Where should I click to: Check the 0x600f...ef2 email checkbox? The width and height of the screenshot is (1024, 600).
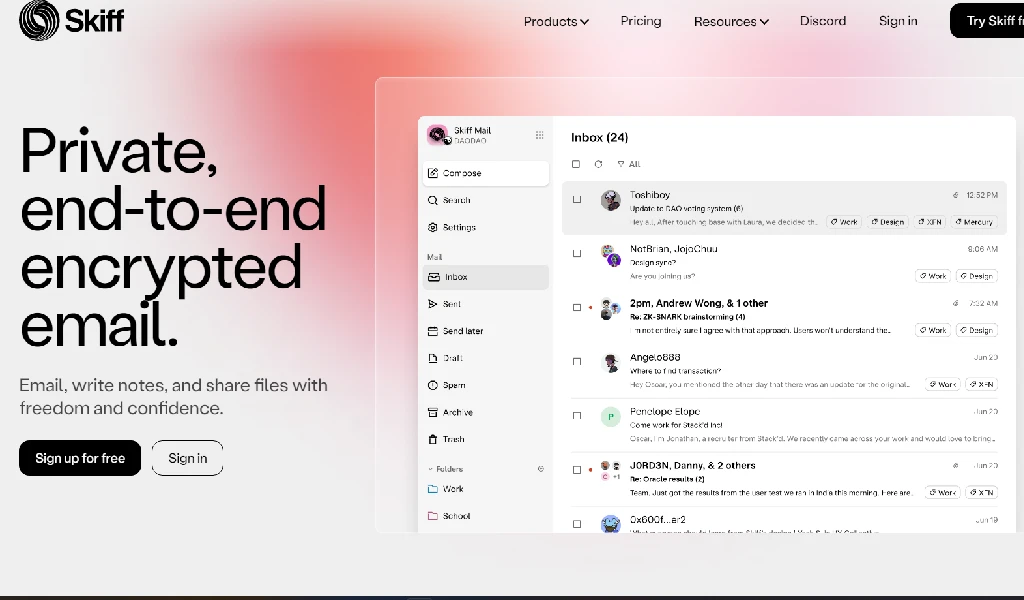(x=577, y=524)
